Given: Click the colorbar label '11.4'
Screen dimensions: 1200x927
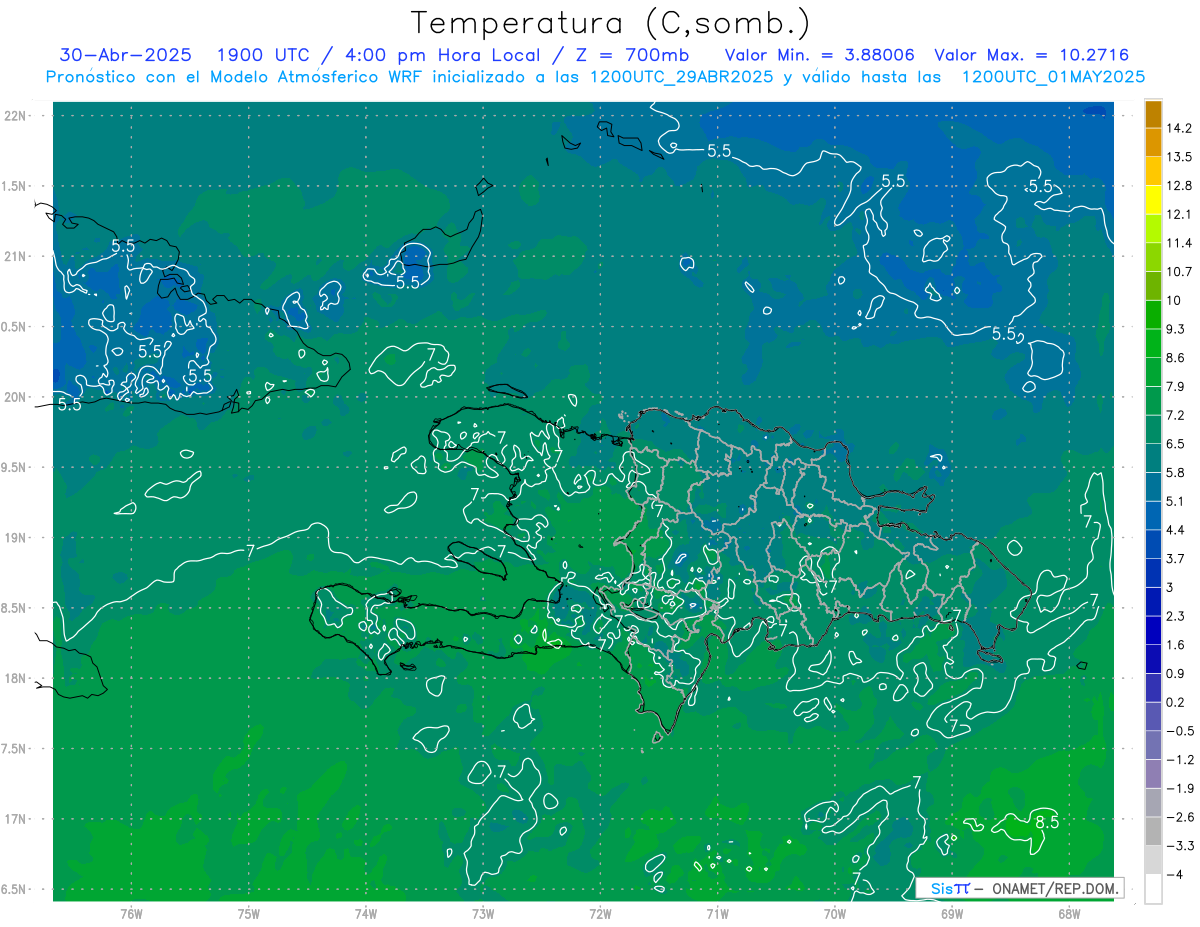Looking at the screenshot, I should pyautogui.click(x=1179, y=243).
